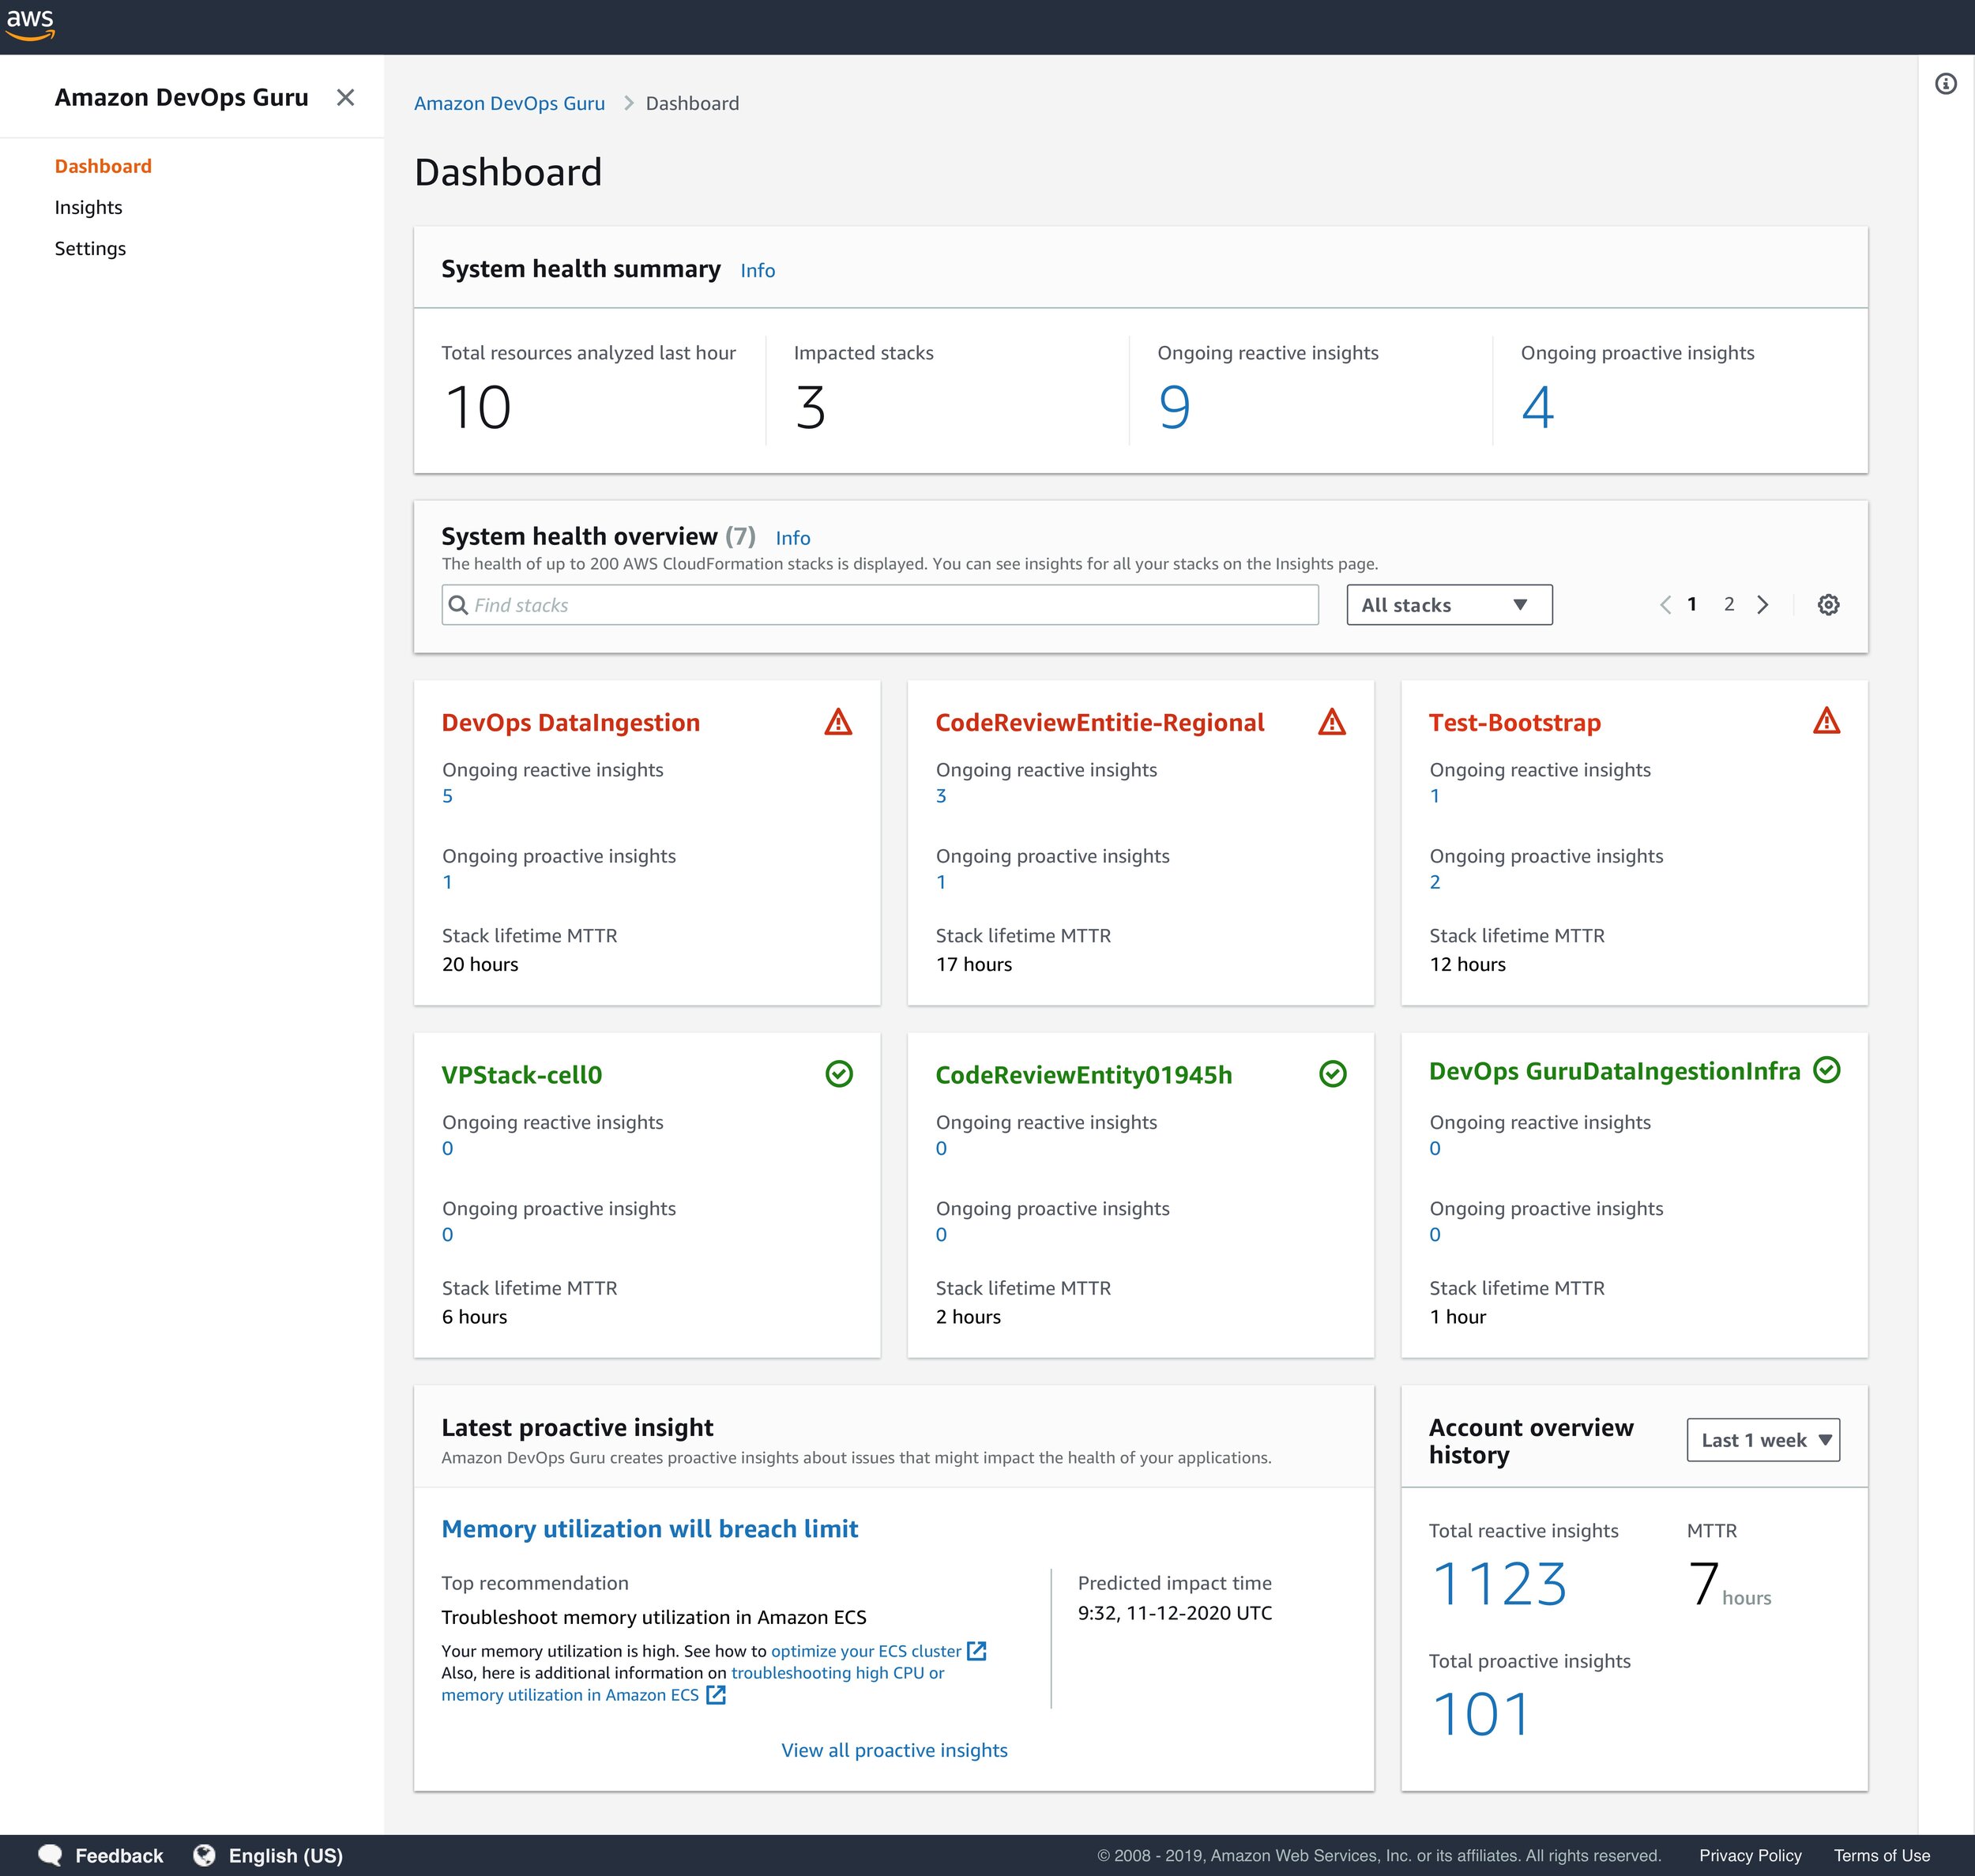Go to next page of stacks

pos(1763,605)
